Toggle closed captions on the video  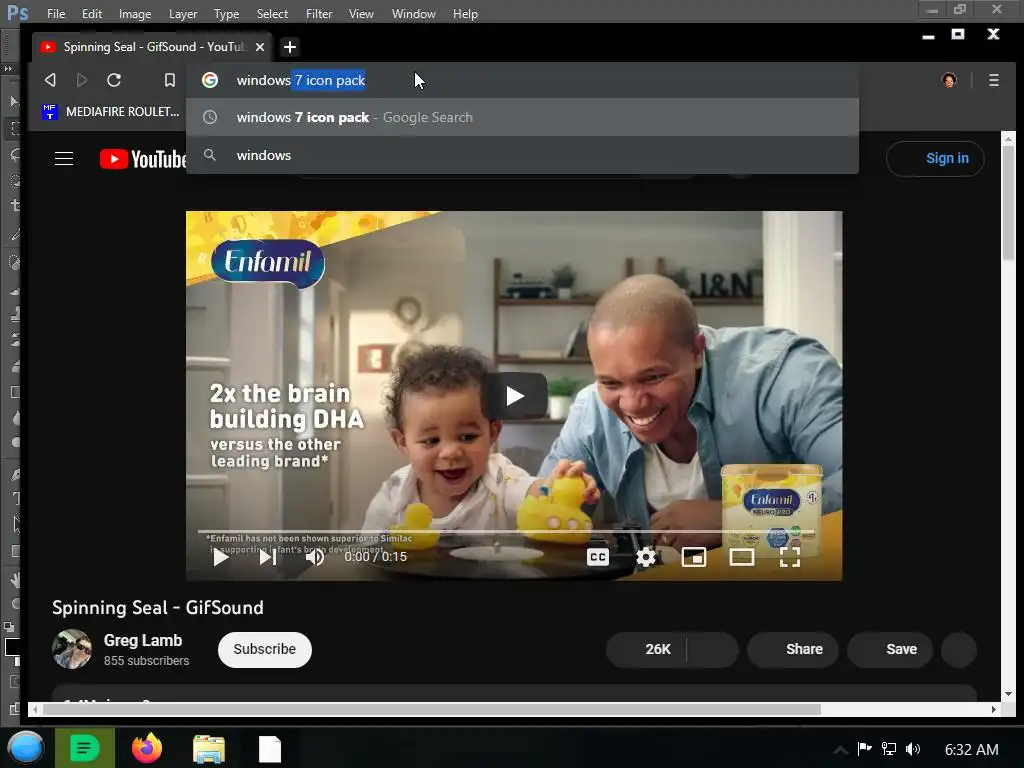(598, 557)
